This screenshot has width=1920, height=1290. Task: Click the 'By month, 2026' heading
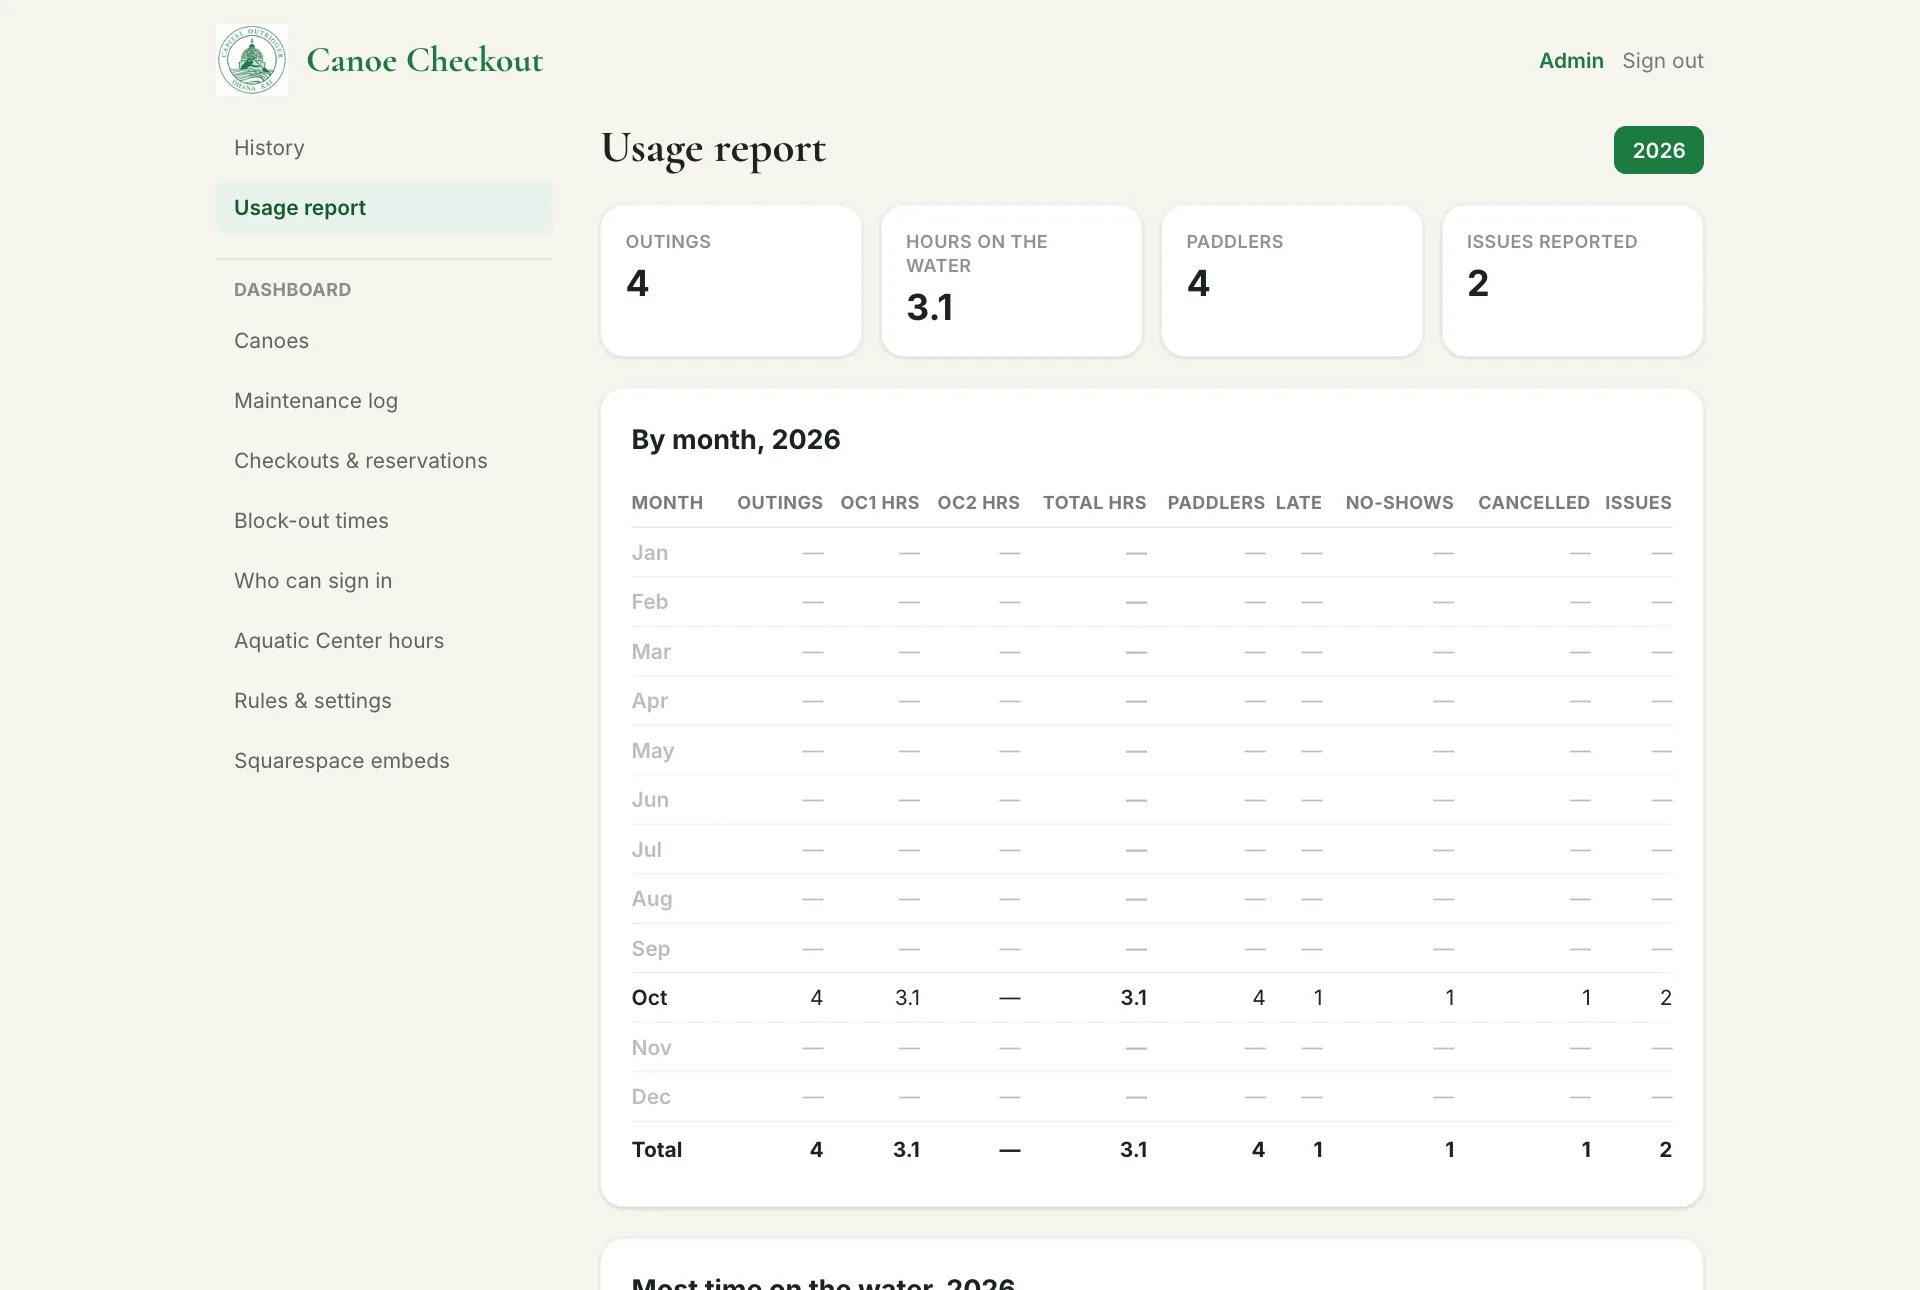(736, 440)
